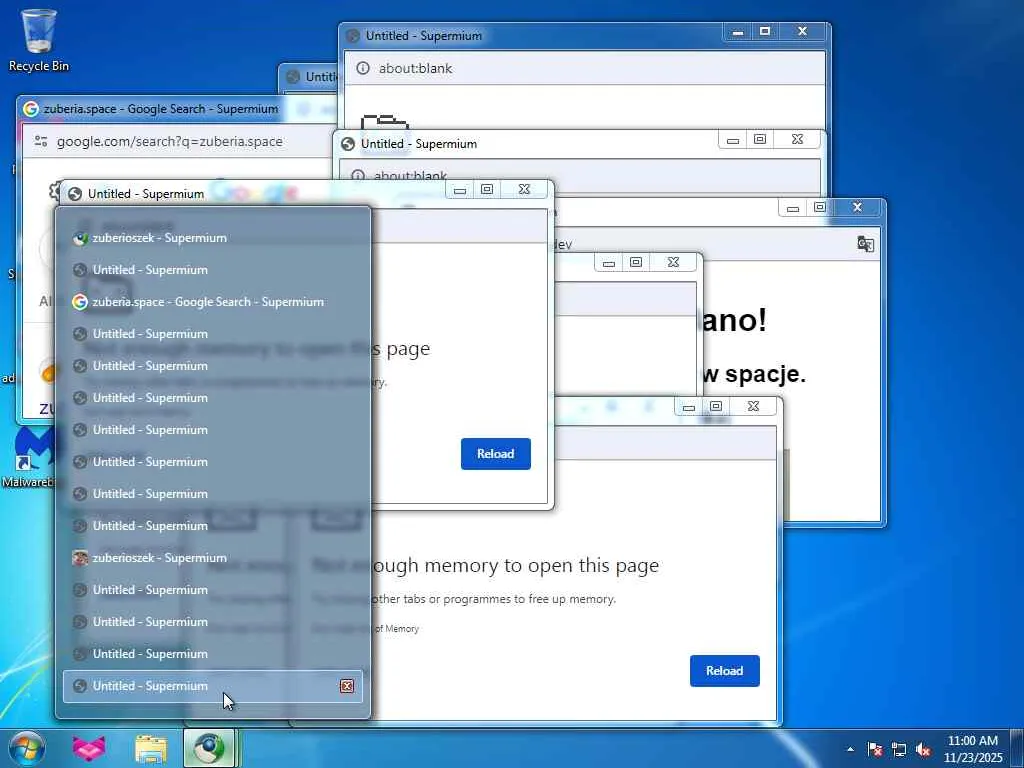Open the muted volume tray icon
Viewport: 1024px width, 768px height.
[x=923, y=749]
